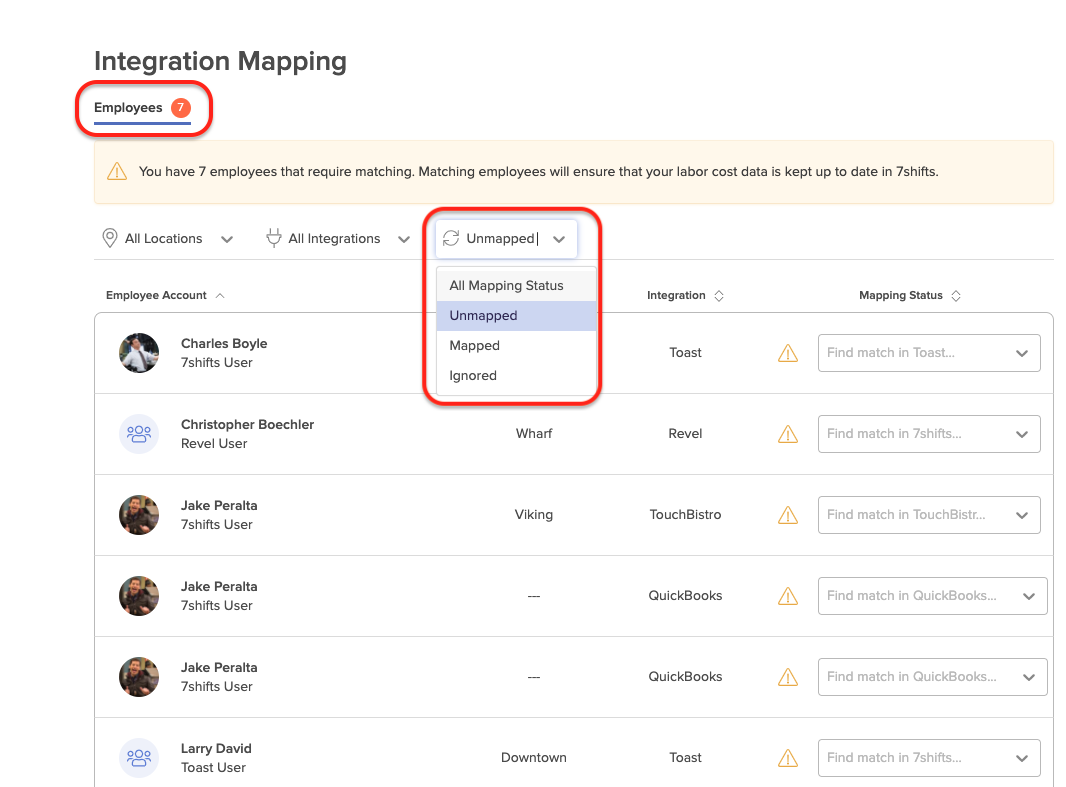Pick Ignored in the mapping status menu

coord(473,376)
